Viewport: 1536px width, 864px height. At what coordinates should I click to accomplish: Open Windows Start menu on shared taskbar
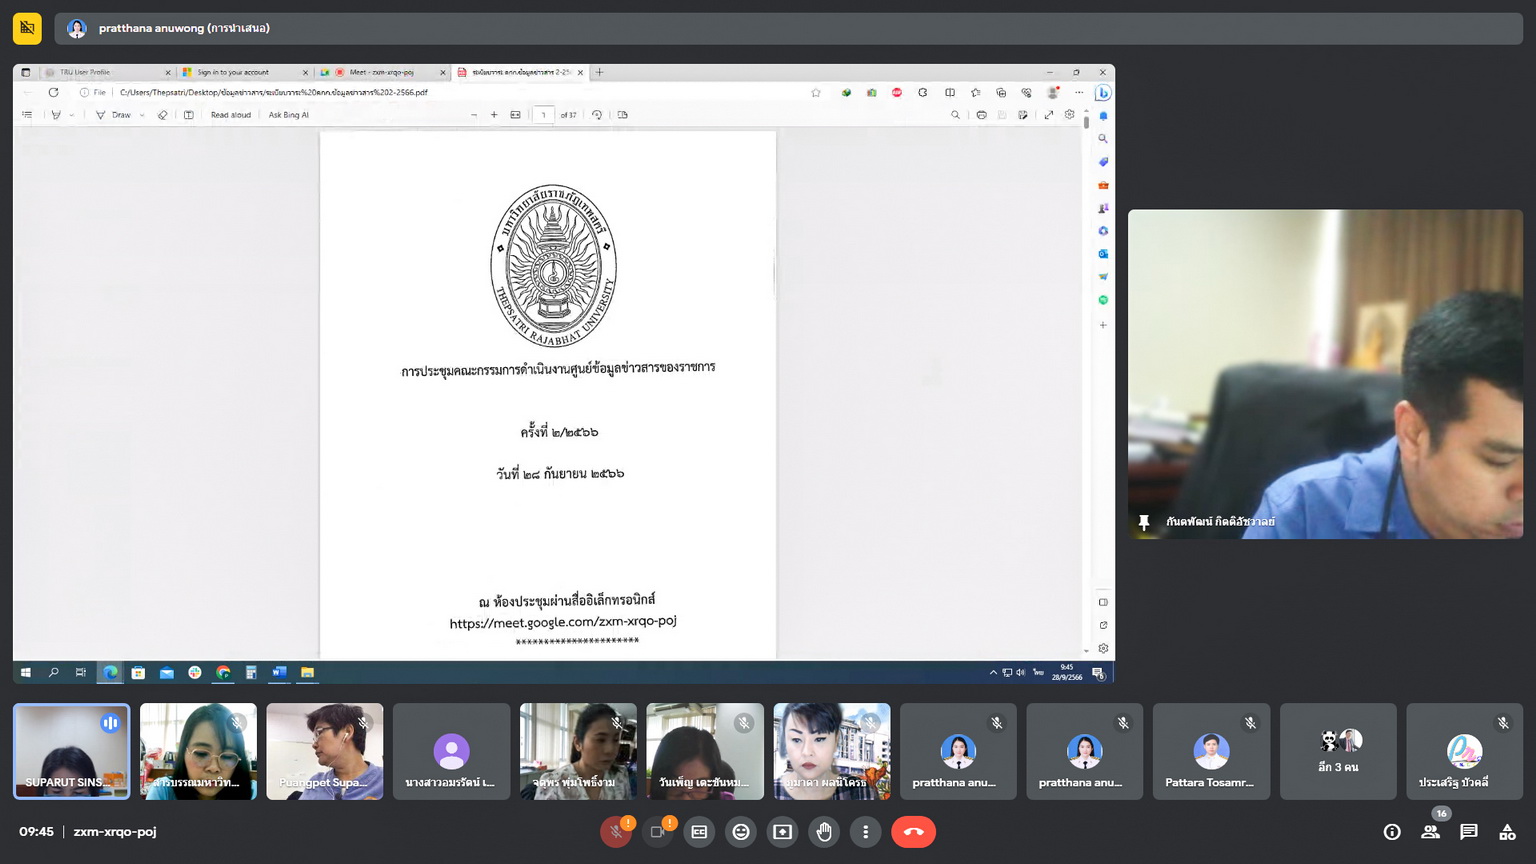coord(26,673)
